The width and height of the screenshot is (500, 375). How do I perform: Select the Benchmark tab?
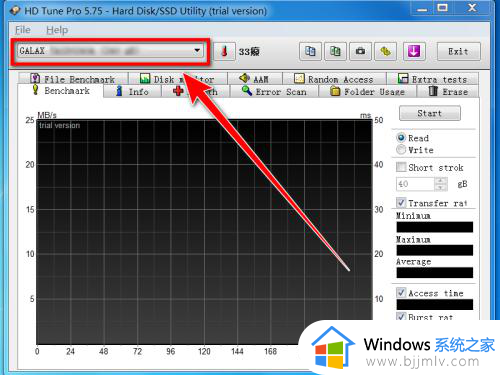pyautogui.click(x=61, y=91)
